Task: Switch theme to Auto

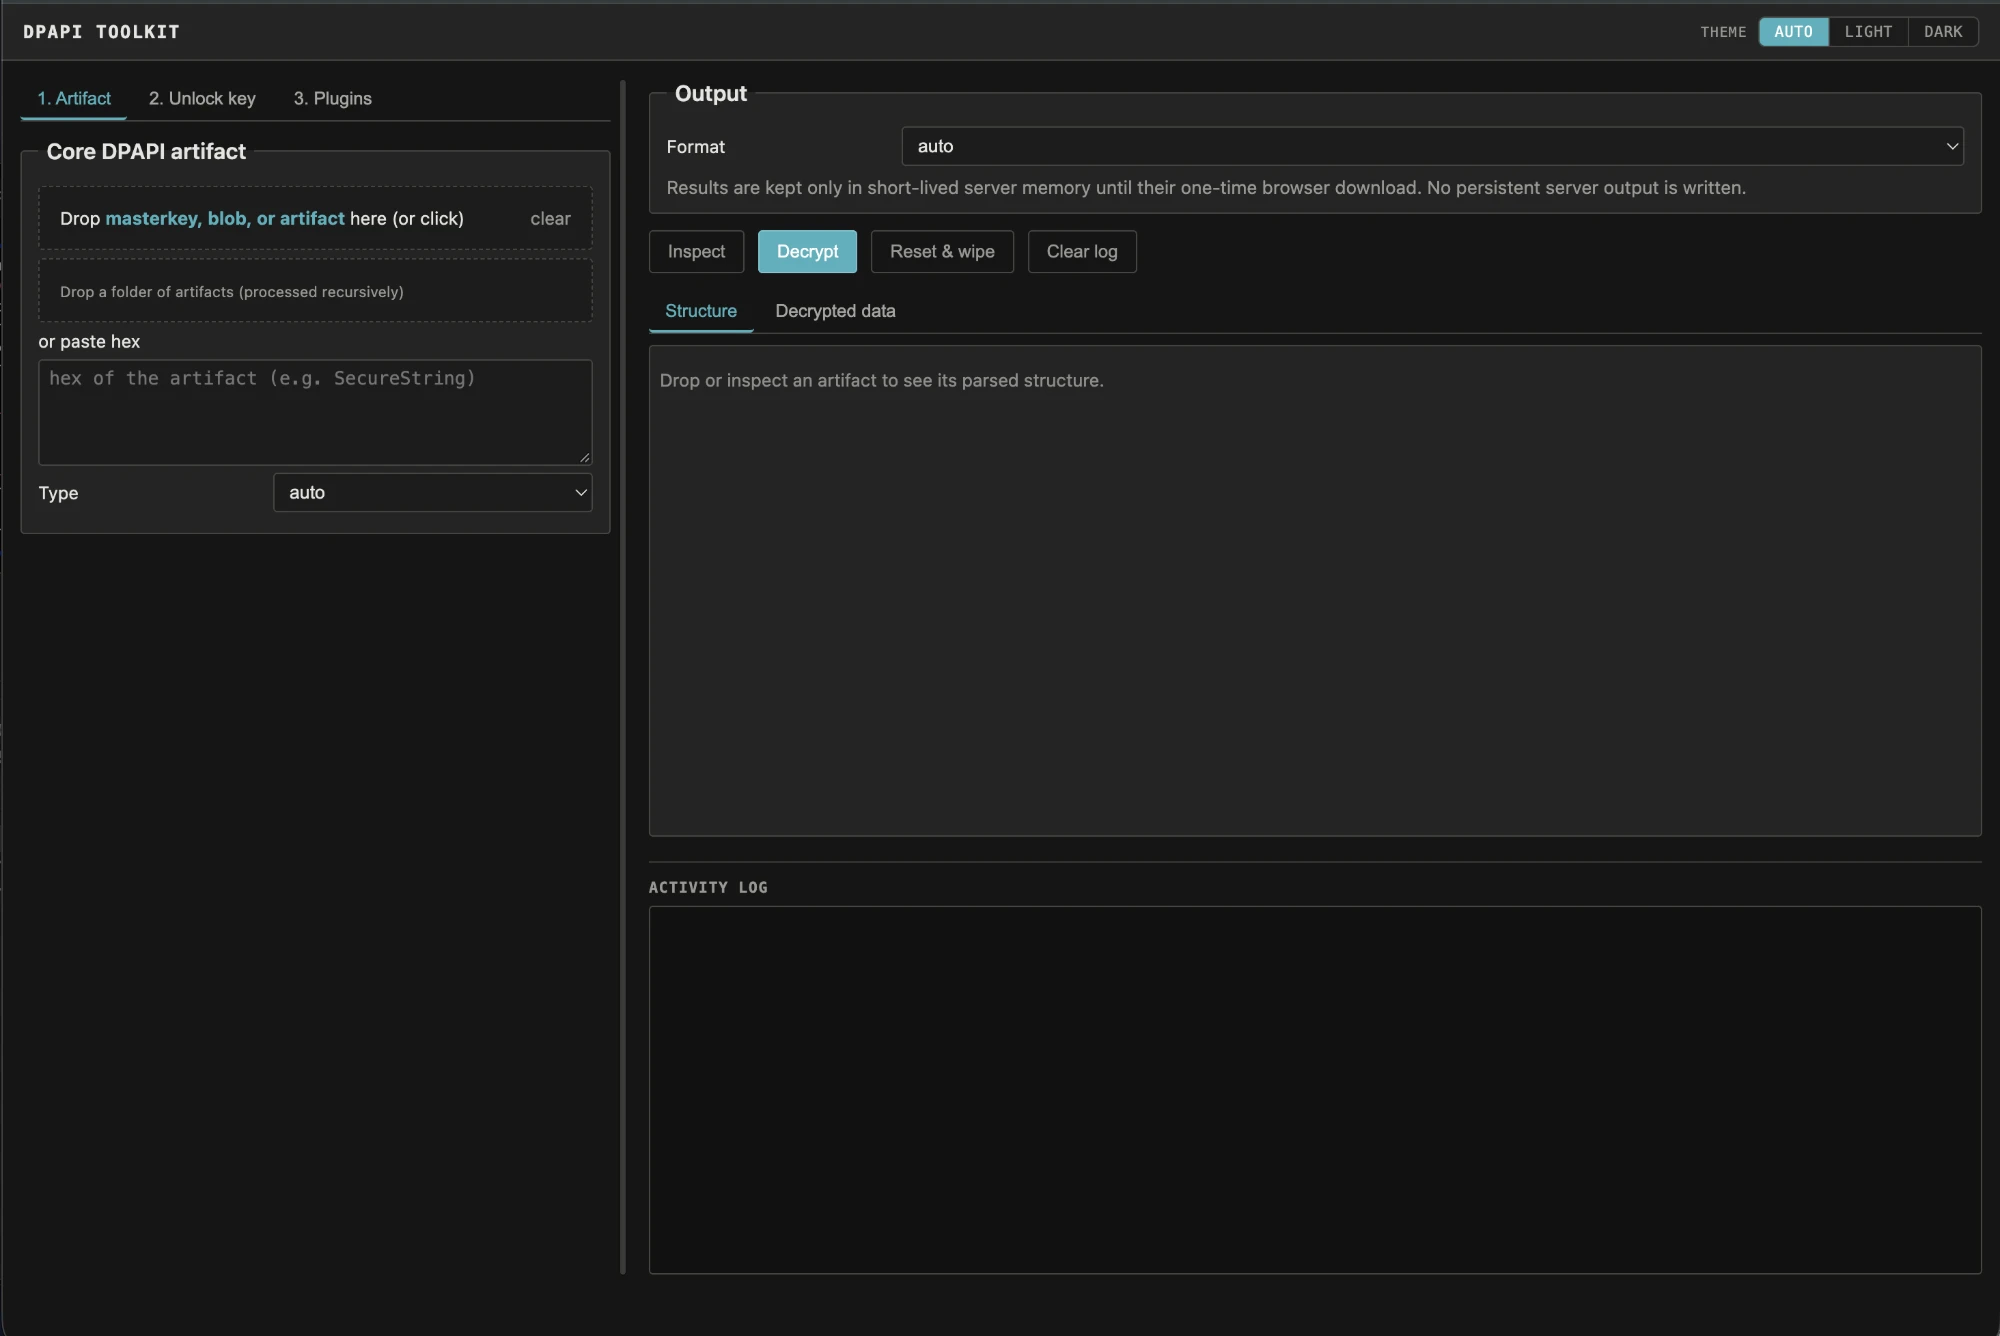Action: click(1793, 32)
